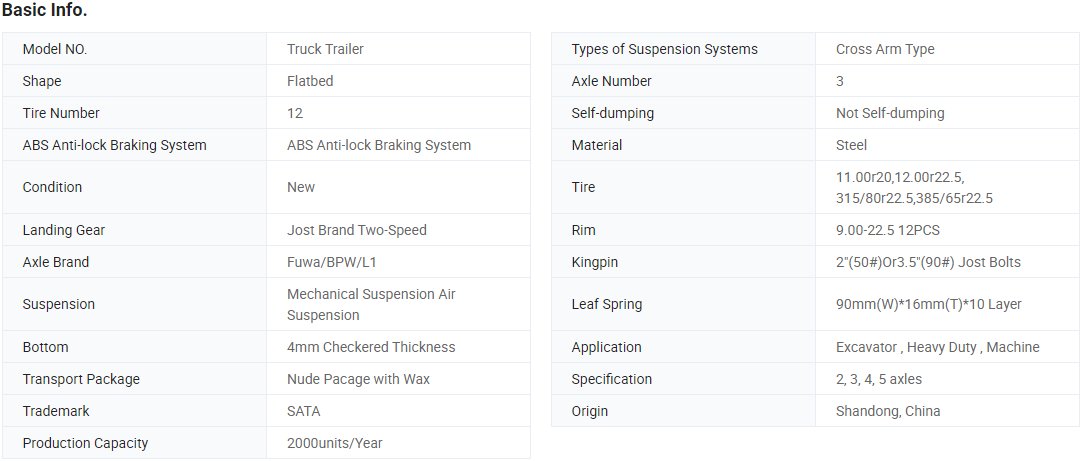Select the Model NO. label cell
The height and width of the screenshot is (461, 1084).
(x=135, y=49)
